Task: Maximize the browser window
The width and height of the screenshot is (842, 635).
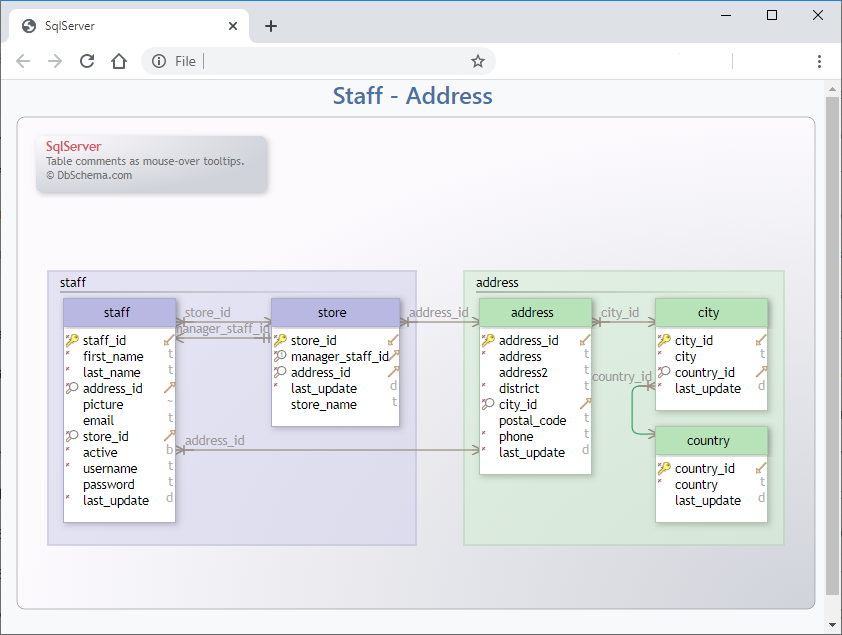Action: coord(772,15)
